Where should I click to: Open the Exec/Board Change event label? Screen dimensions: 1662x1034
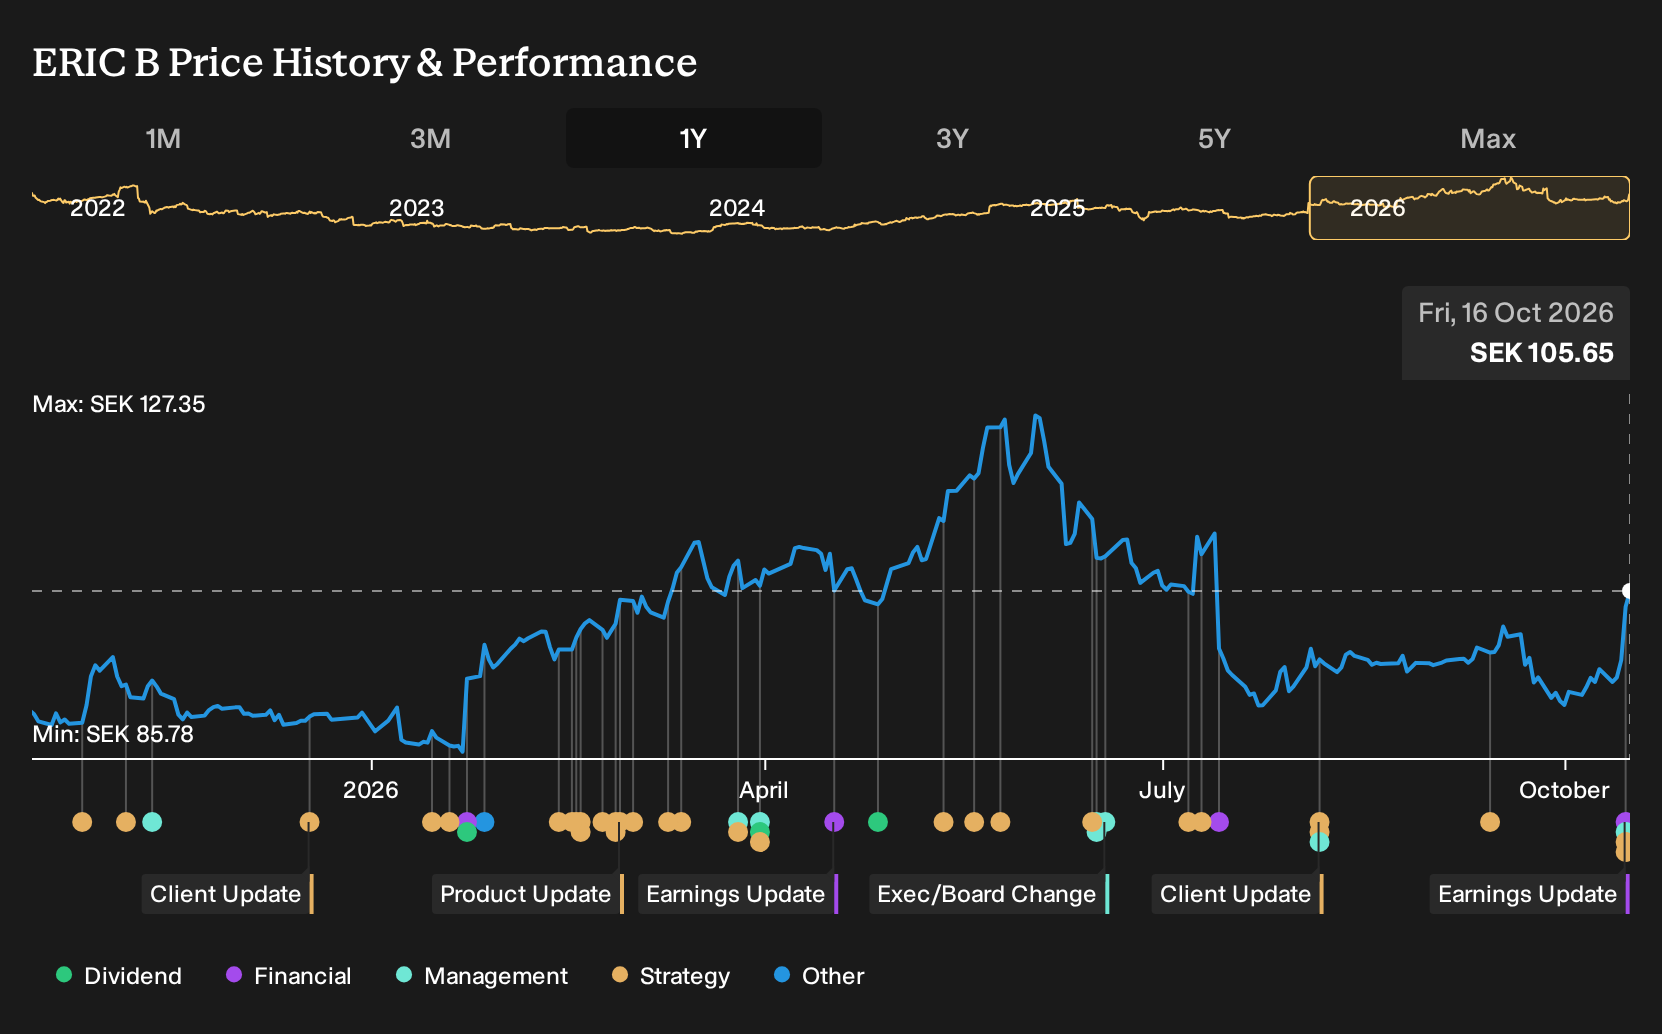pyautogui.click(x=989, y=894)
